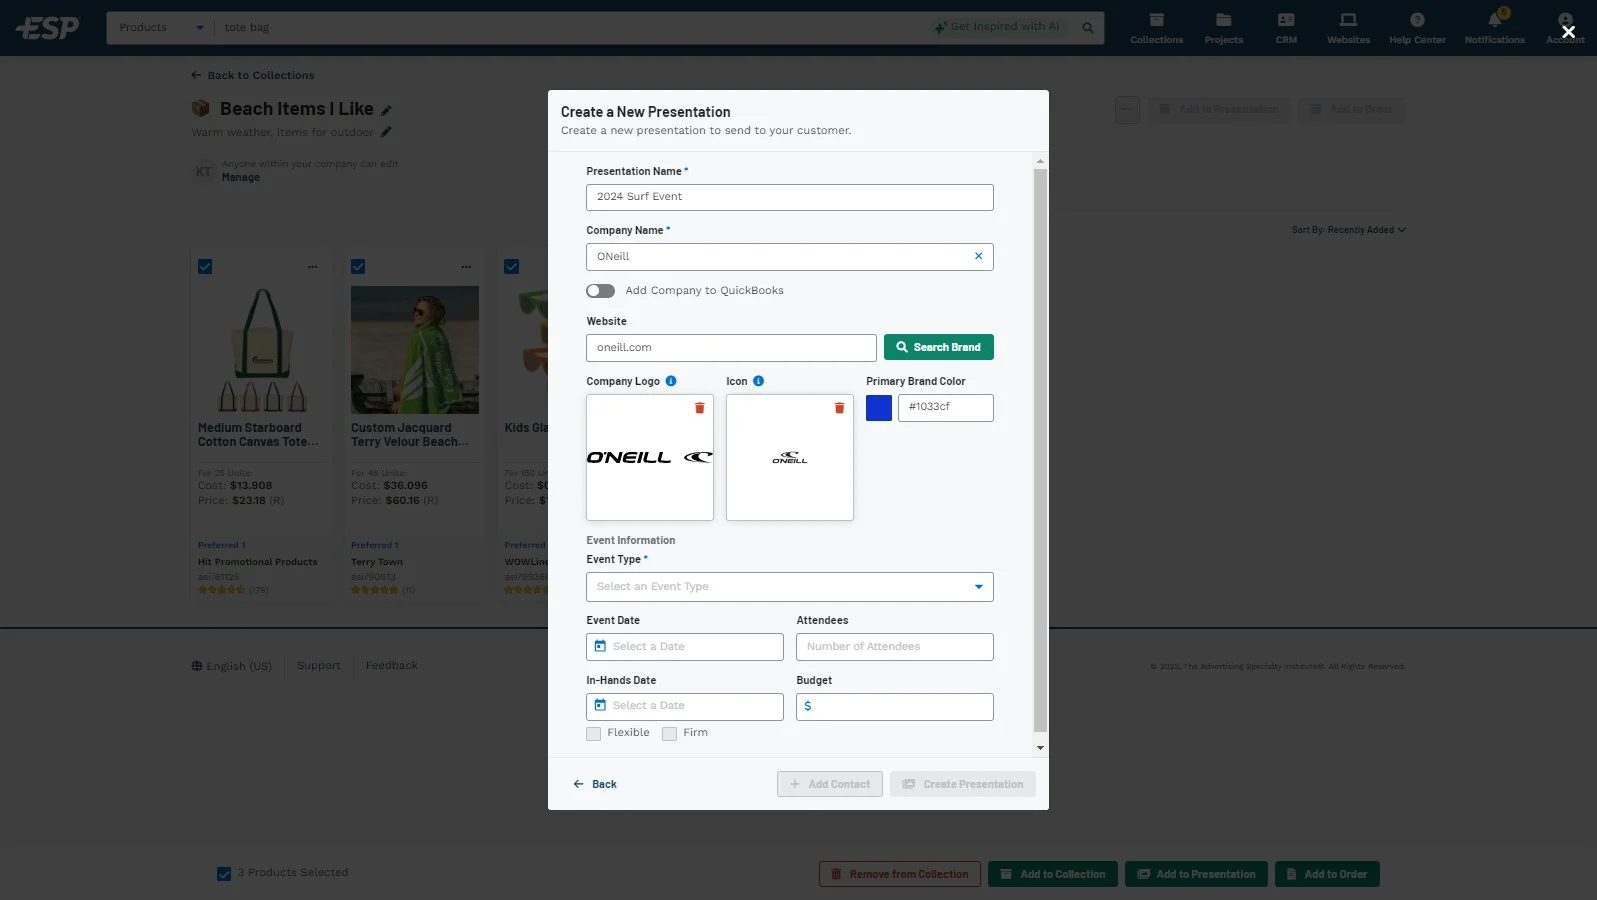1597x900 pixels.
Task: Open Sort By Recently Added dropdown
Action: coord(1348,230)
